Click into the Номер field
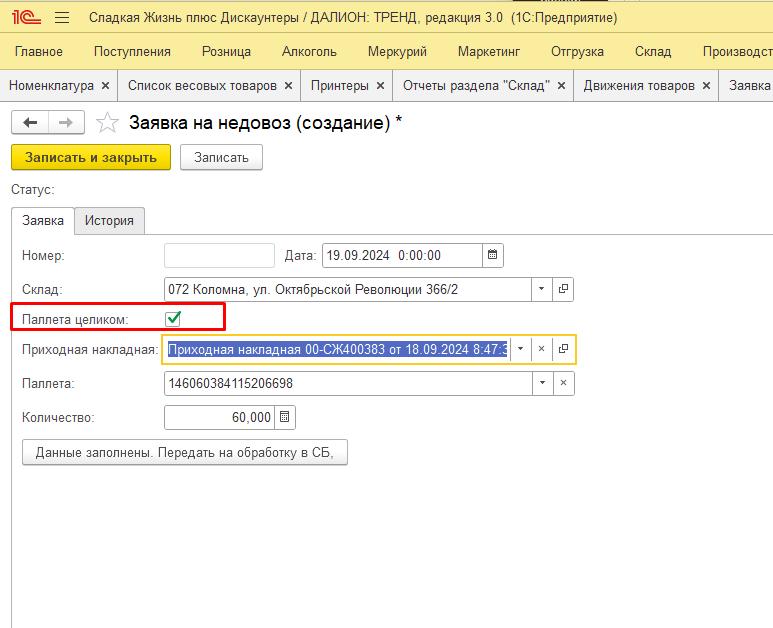 pyautogui.click(x=219, y=255)
